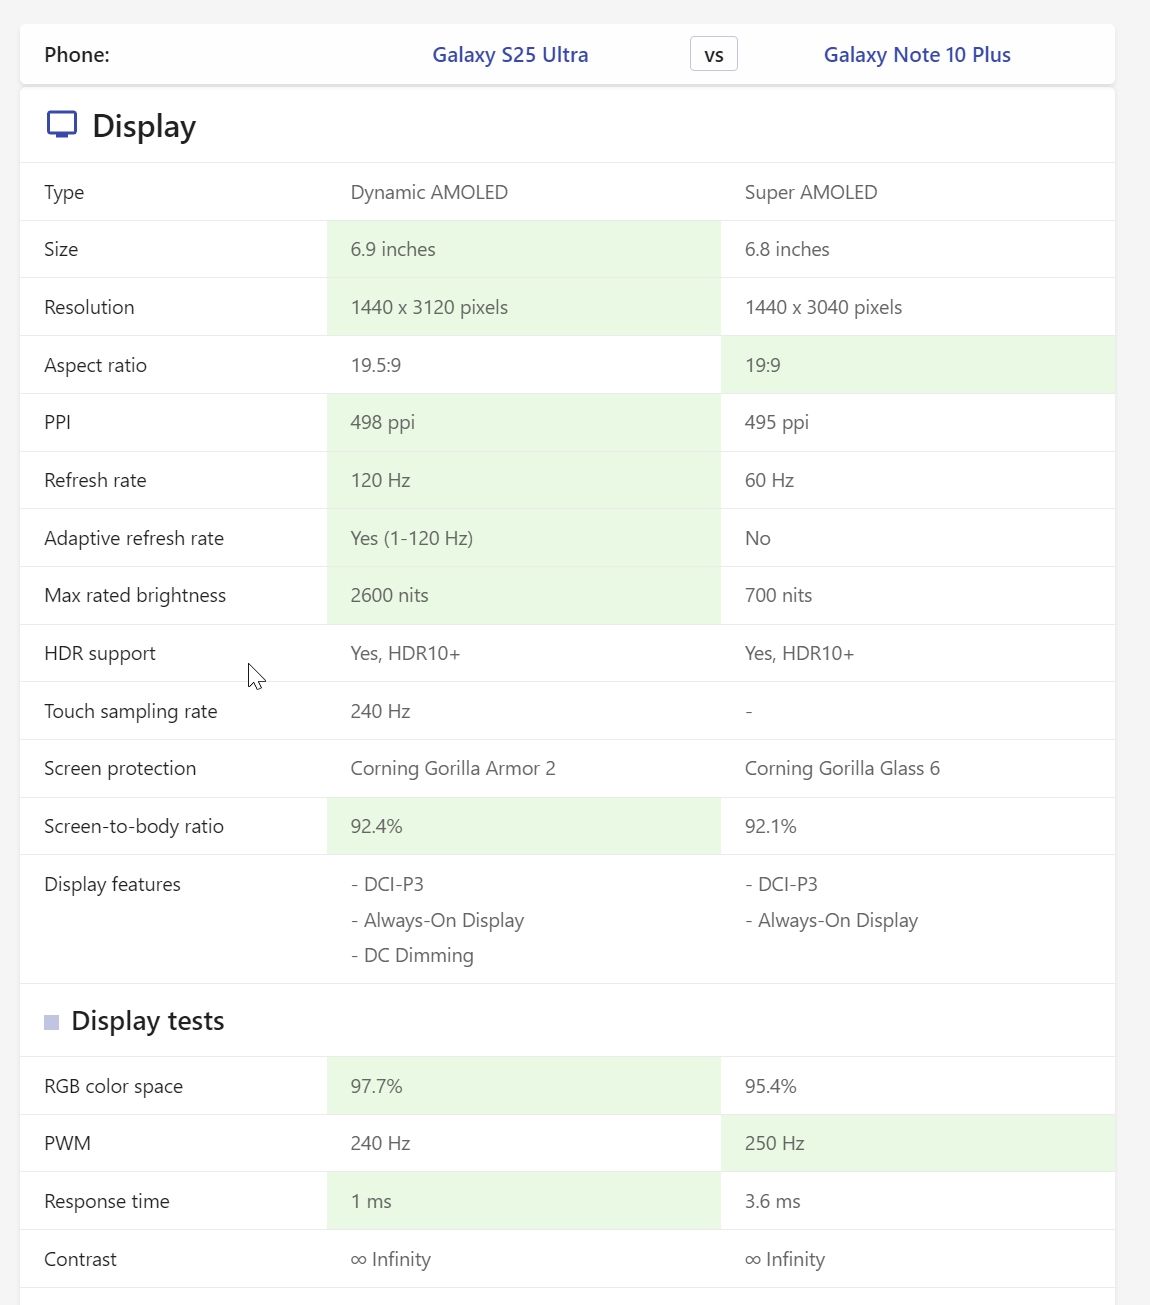Viewport: 1150px width, 1305px height.
Task: Click the Display features row label
Action: (x=112, y=884)
